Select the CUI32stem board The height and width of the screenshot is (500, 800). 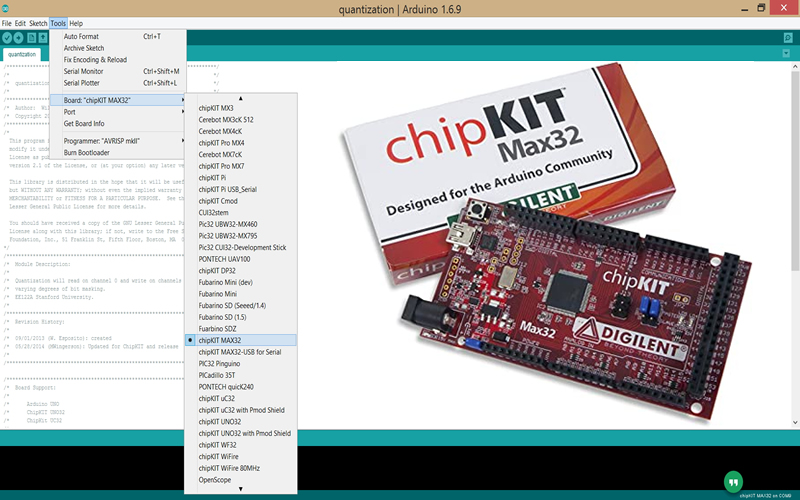pos(240,213)
